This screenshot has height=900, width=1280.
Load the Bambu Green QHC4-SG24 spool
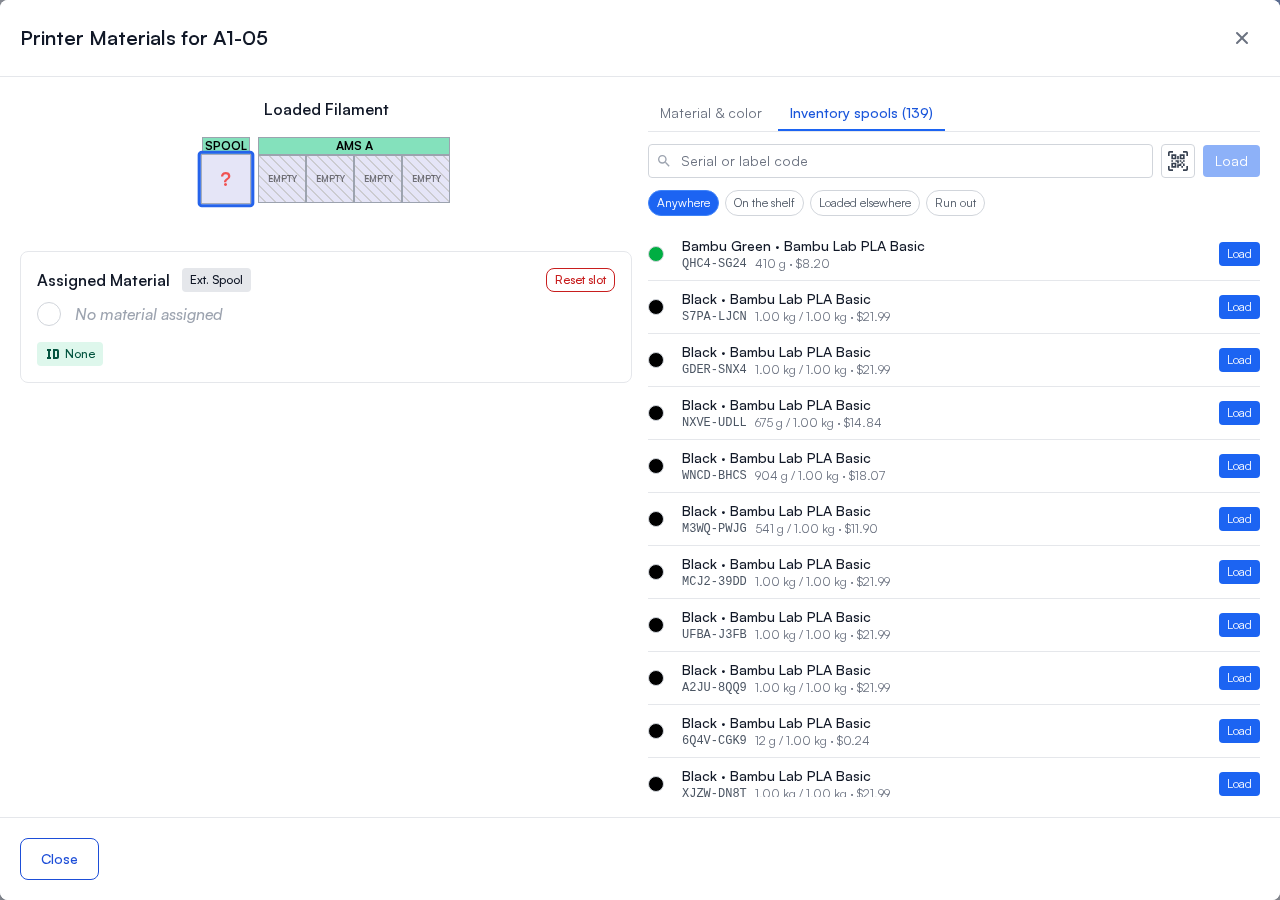1239,254
